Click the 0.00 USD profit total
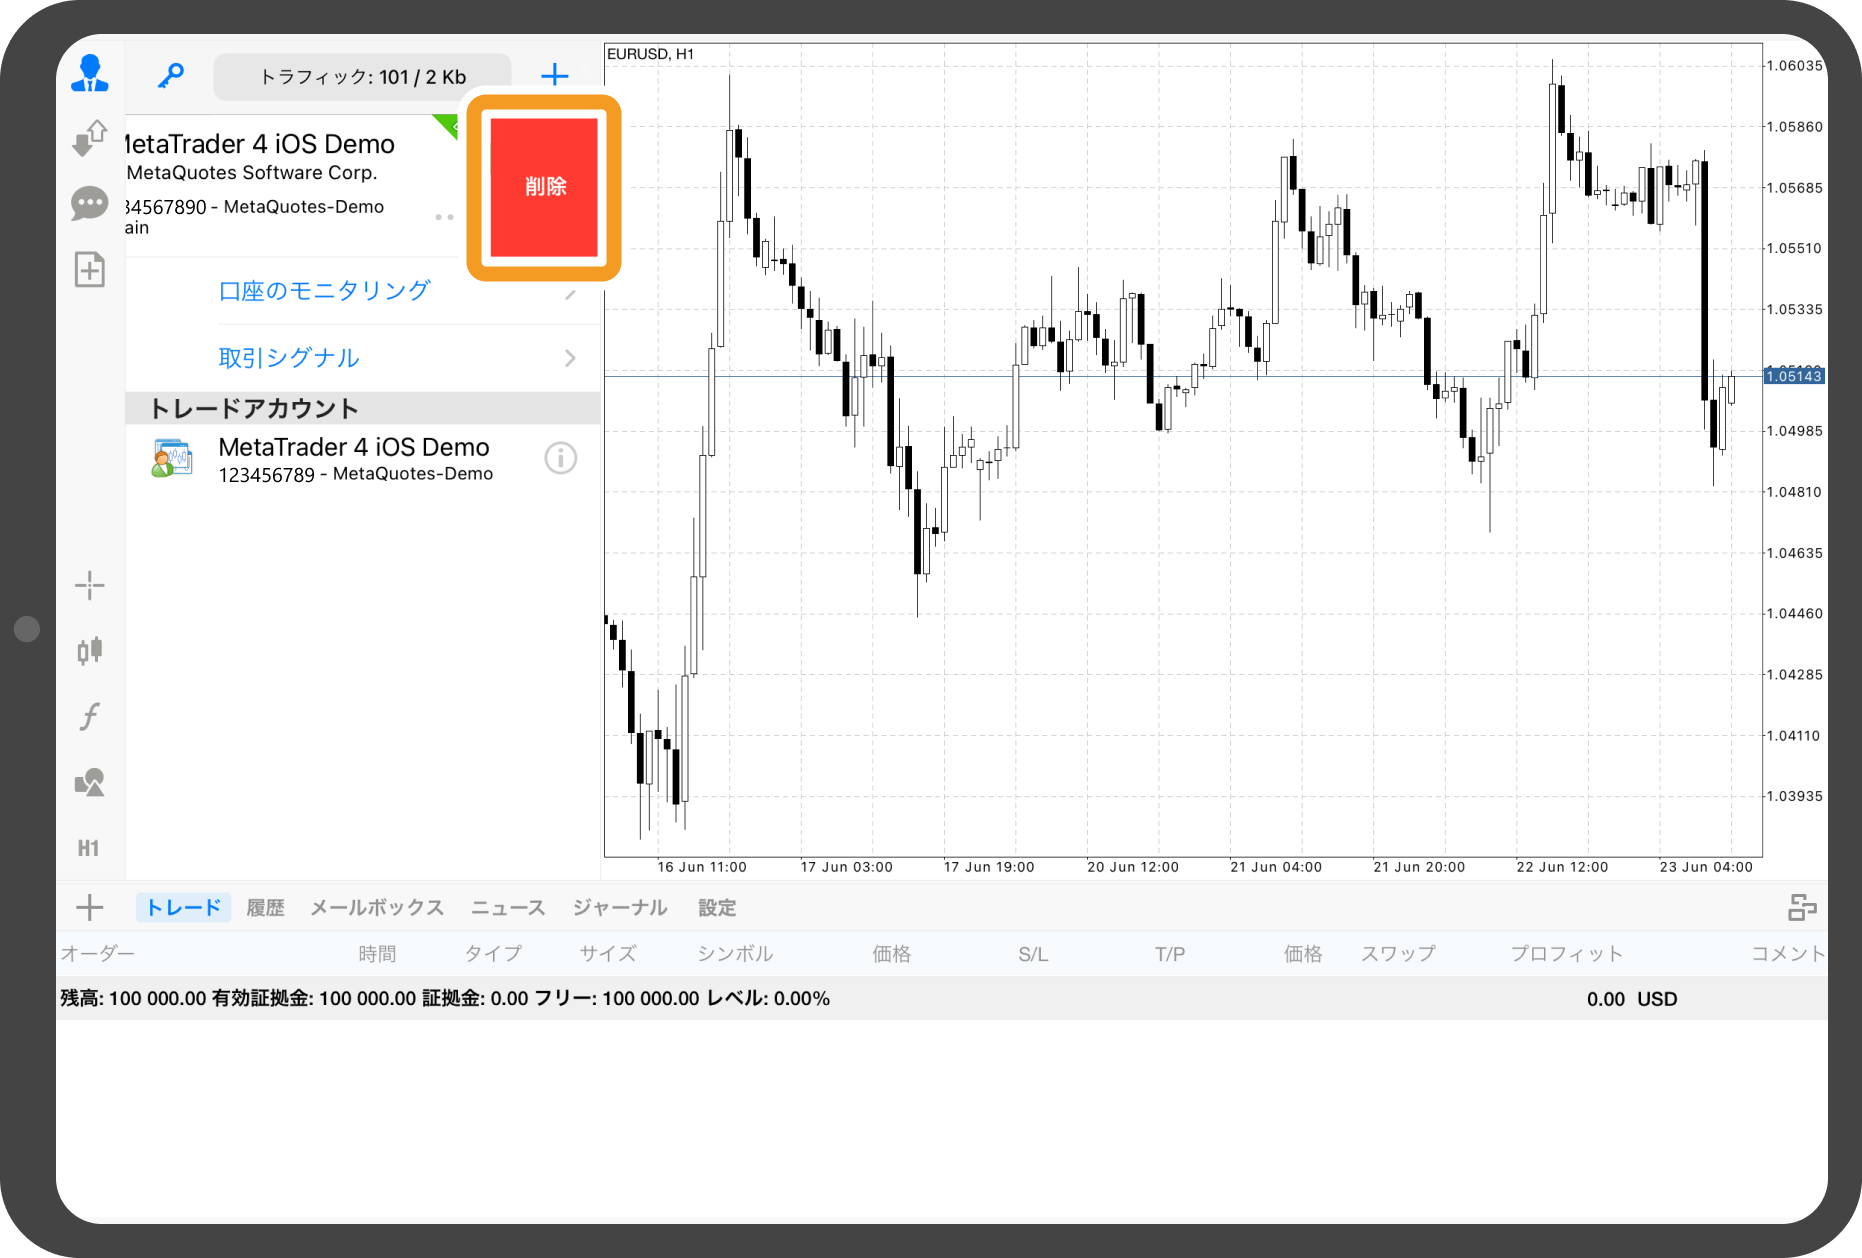This screenshot has height=1258, width=1862. (x=1632, y=999)
